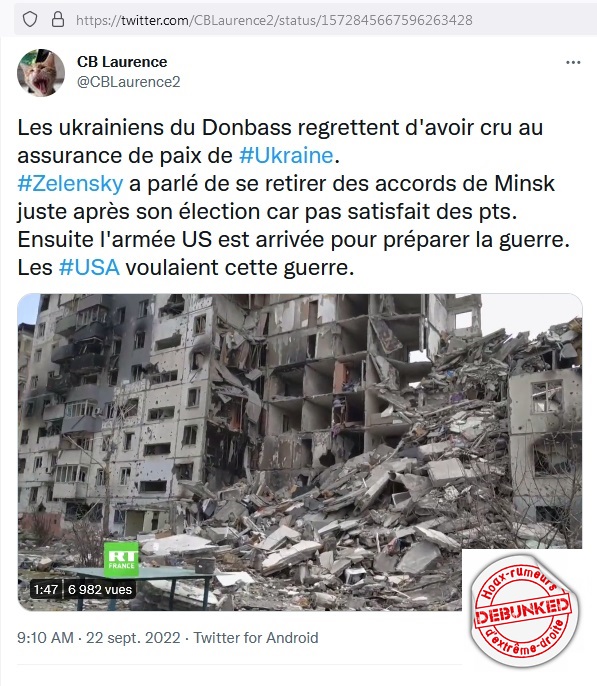Viewport: 597px width, 686px height.
Task: Open the three-dot tweet options menu
Action: 573,63
